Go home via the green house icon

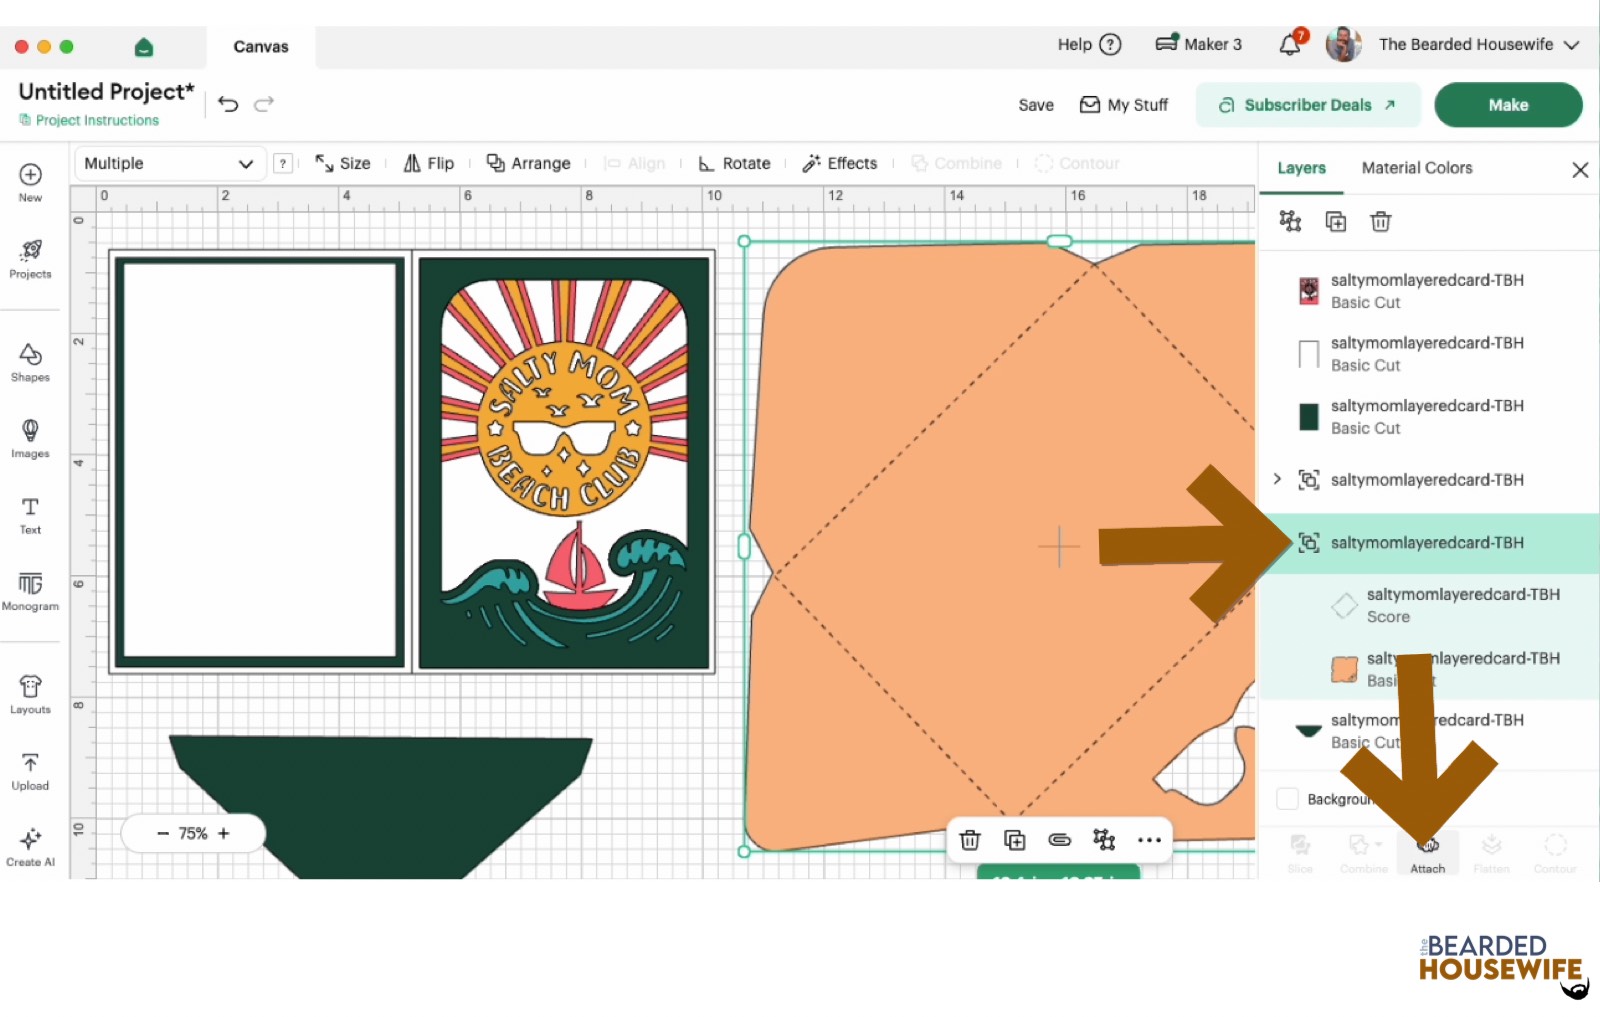click(x=143, y=47)
